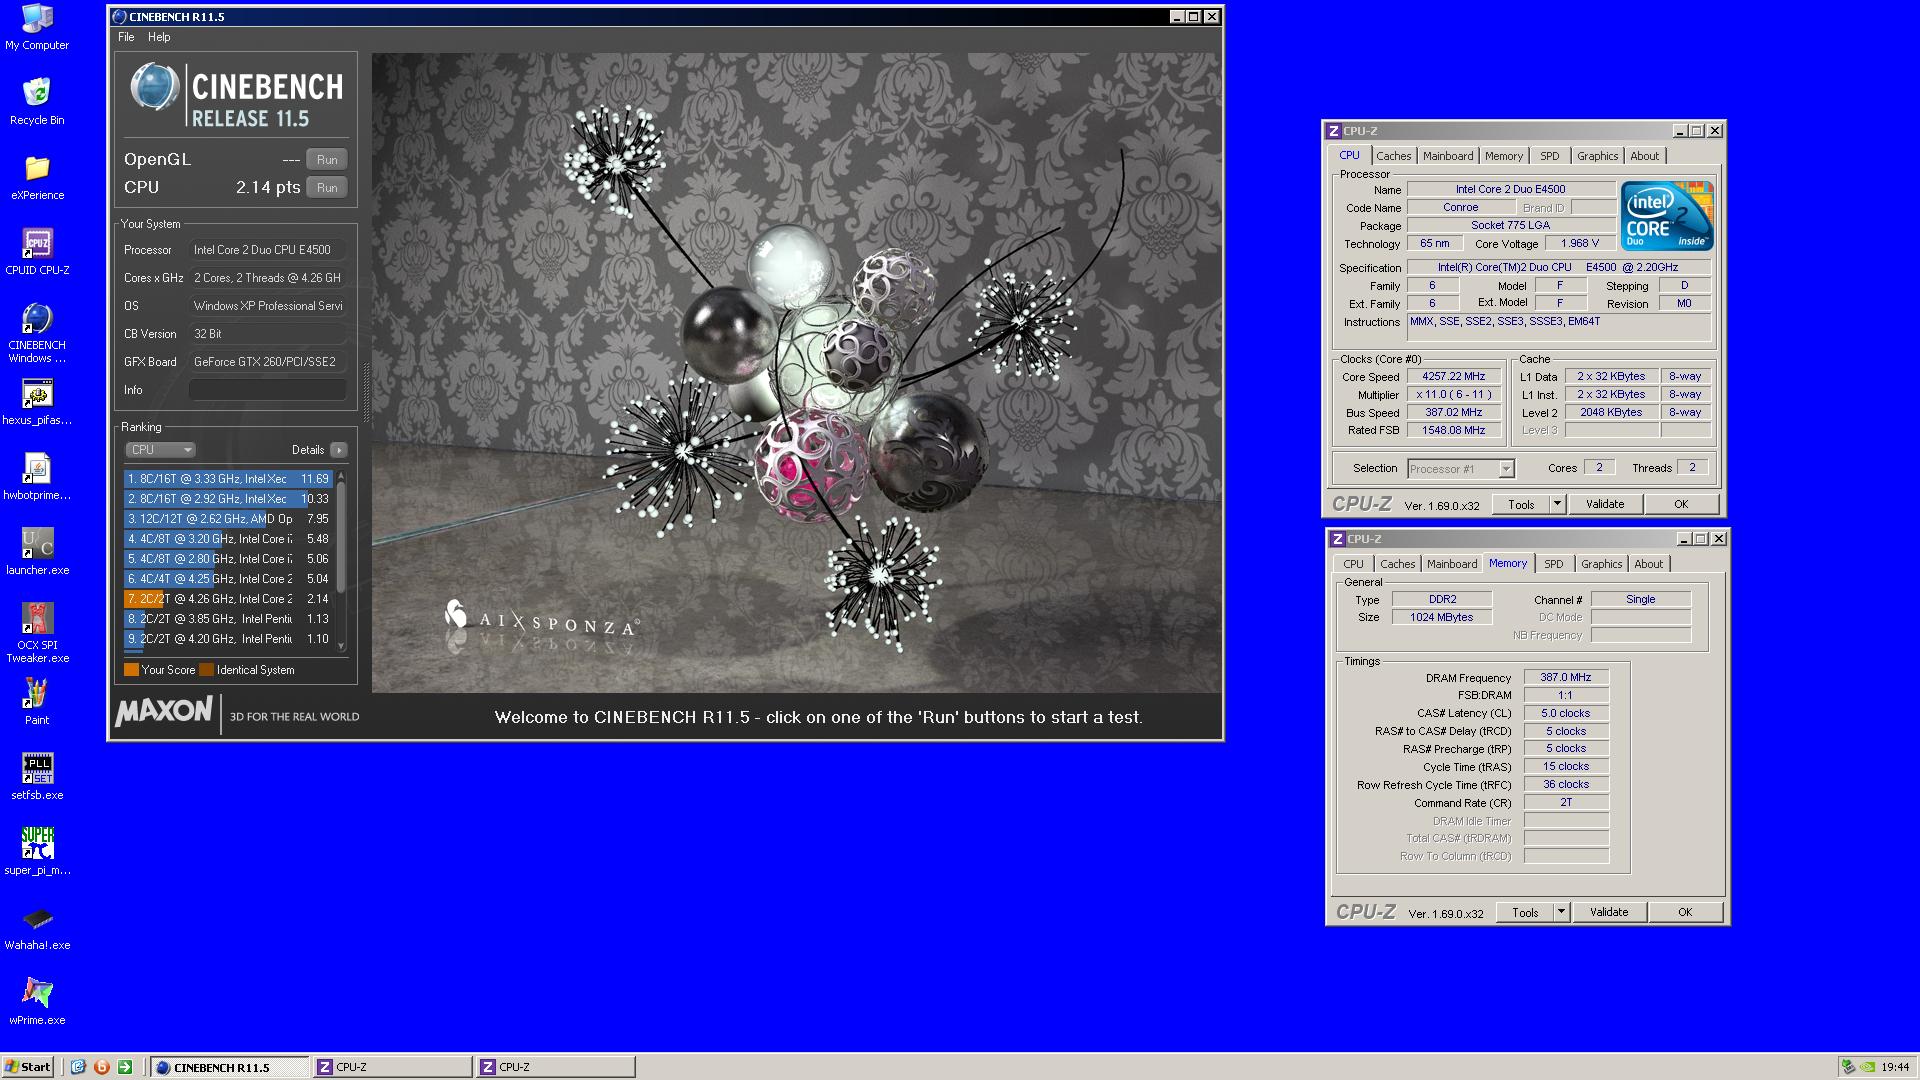Open SPD tab in top CPU-Z window
The image size is (1920, 1080).
[x=1550, y=156]
